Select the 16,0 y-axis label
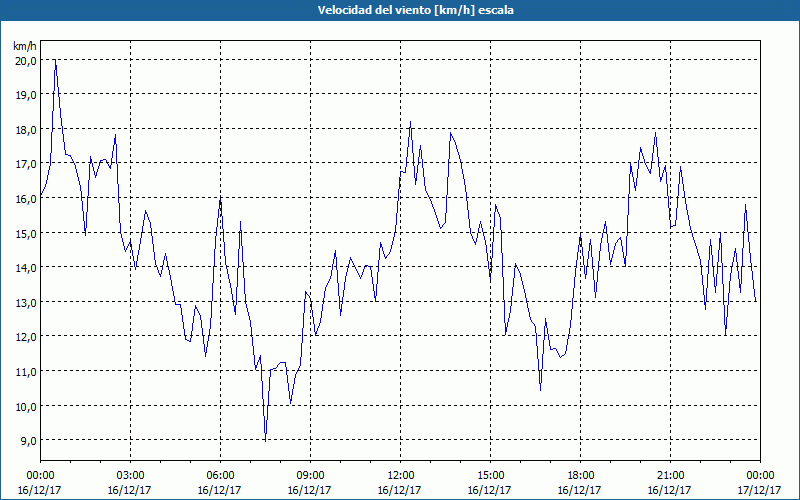Screen dimensions: 800x500 click(x=26, y=199)
